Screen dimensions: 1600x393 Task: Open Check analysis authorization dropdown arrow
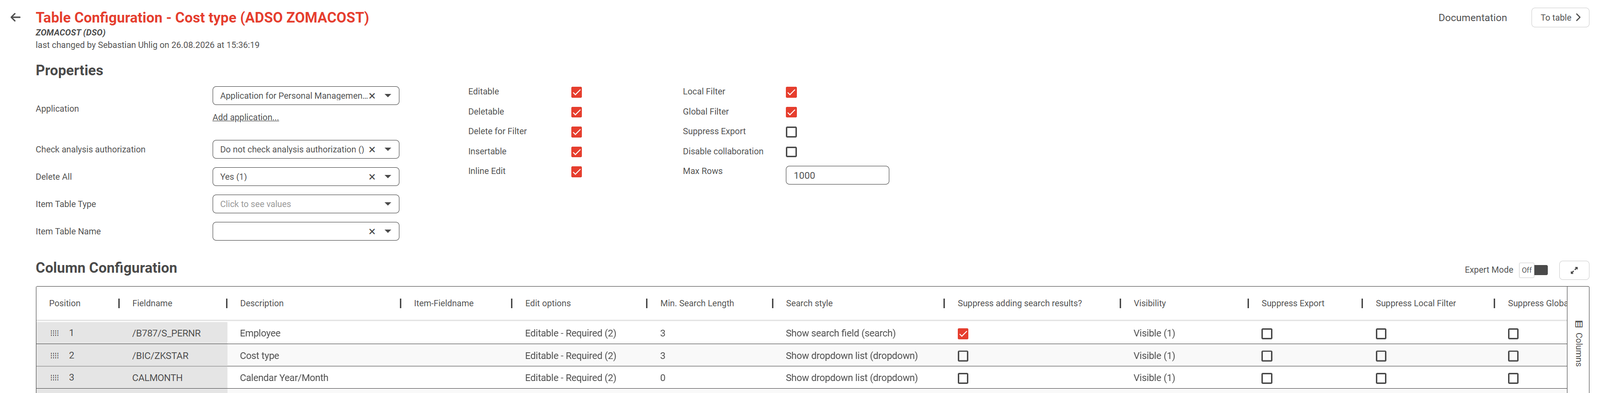pos(388,150)
